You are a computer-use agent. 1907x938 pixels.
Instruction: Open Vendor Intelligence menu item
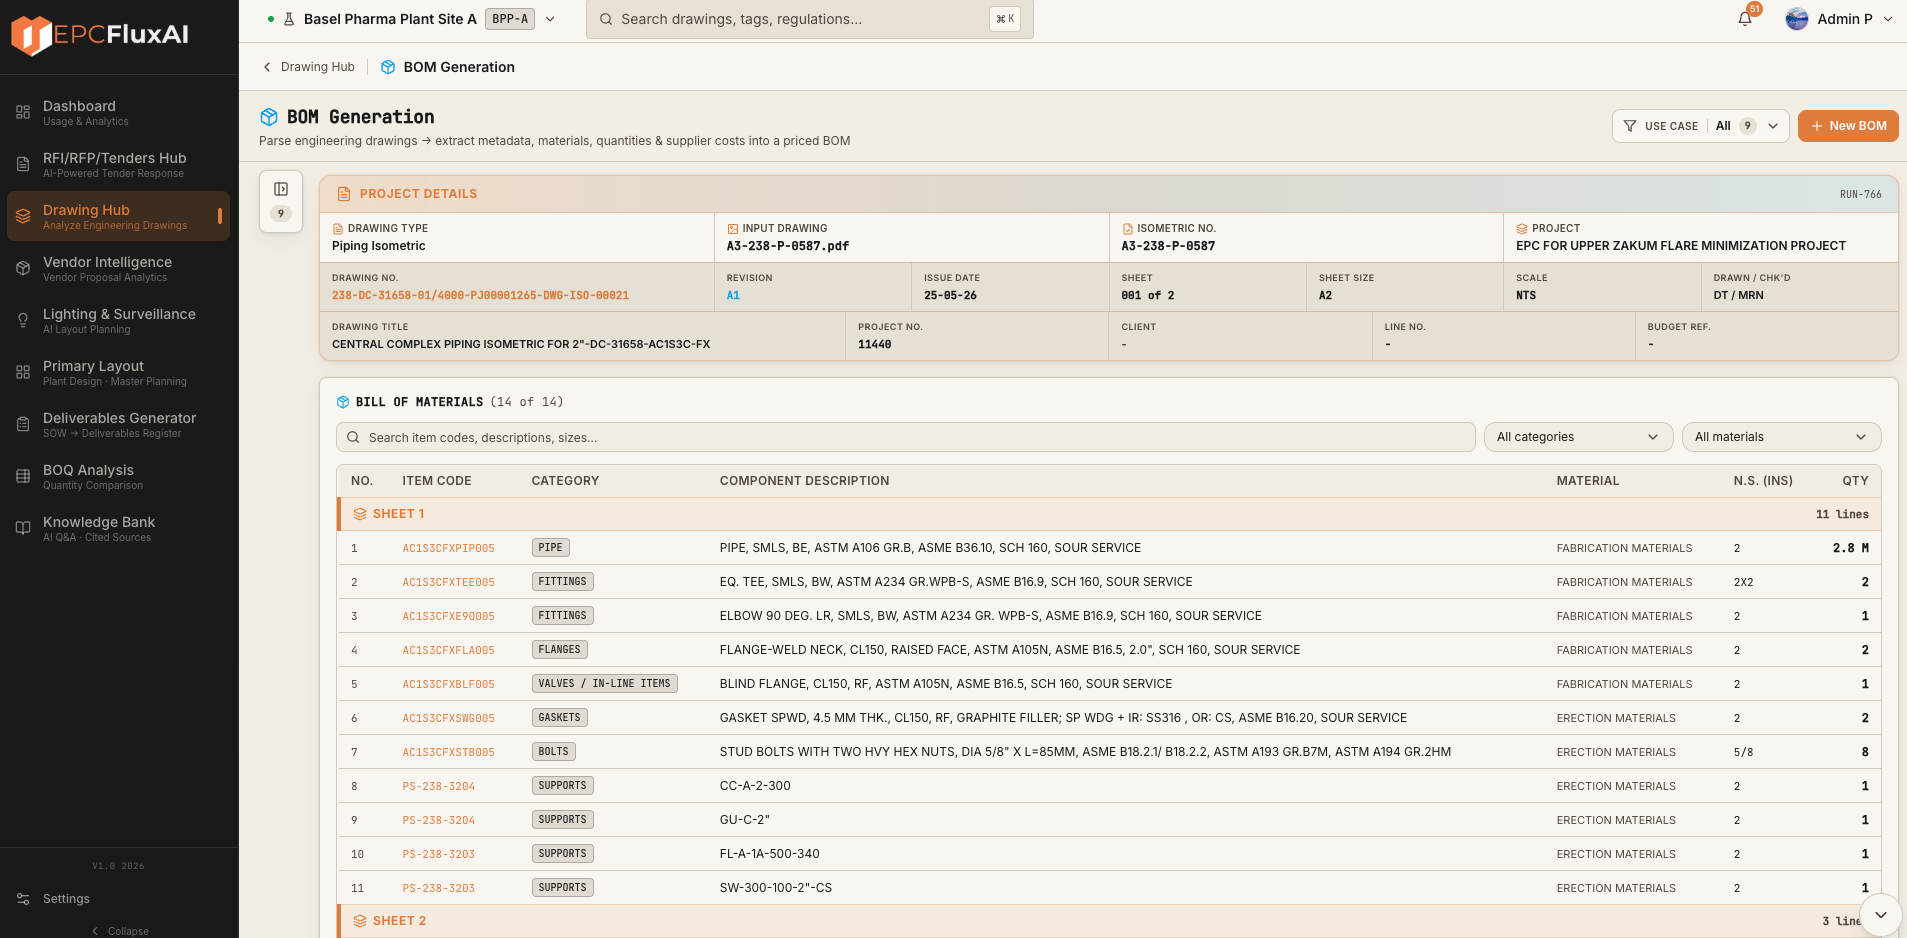click(x=118, y=268)
